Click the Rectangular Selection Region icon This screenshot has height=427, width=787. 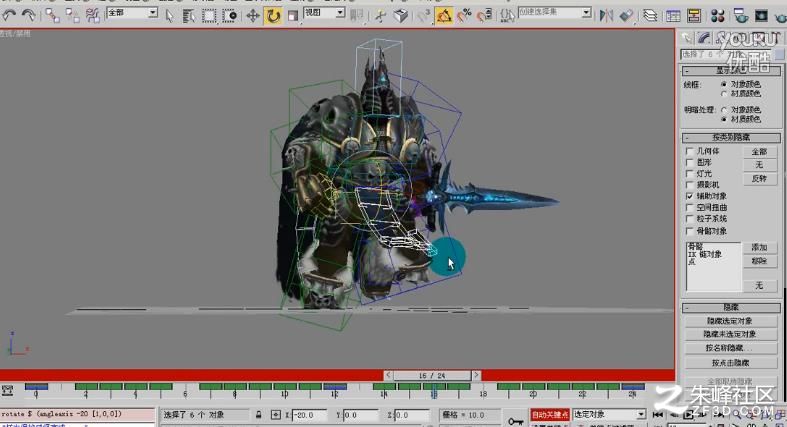pyautogui.click(x=209, y=16)
